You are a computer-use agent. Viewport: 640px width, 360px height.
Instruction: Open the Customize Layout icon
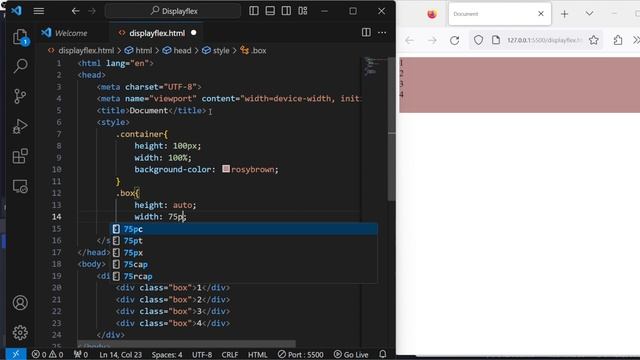[302, 11]
